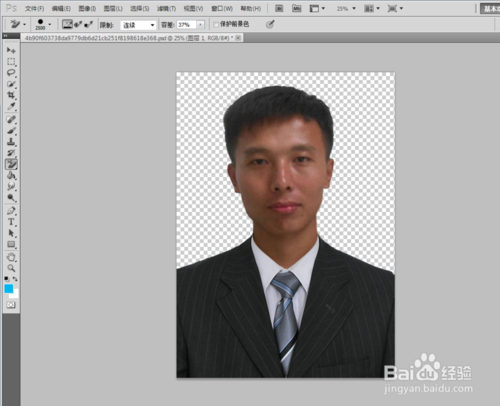Screen dimensions: 500x406
Task: Open the Screen Mode dropdown
Action: [395, 8]
